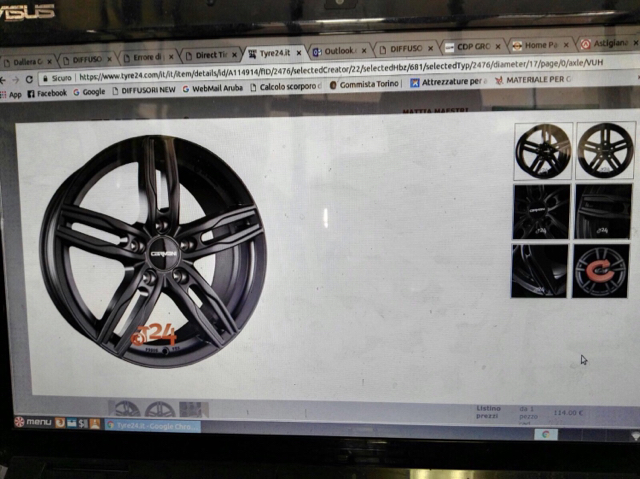
Task: Select the CDP GRO tab
Action: click(473, 47)
